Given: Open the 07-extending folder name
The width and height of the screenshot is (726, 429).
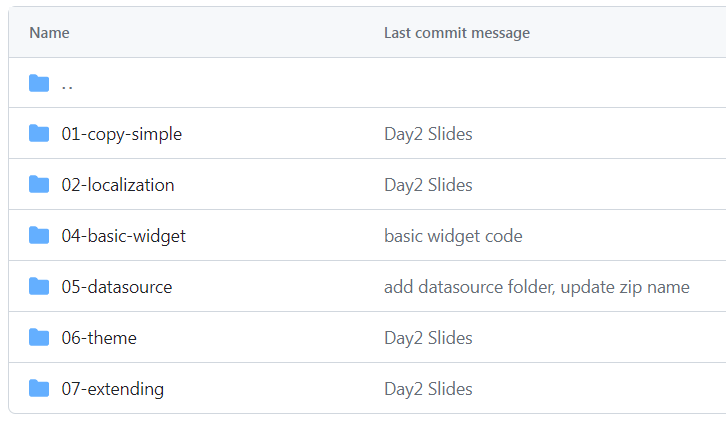Looking at the screenshot, I should point(112,389).
